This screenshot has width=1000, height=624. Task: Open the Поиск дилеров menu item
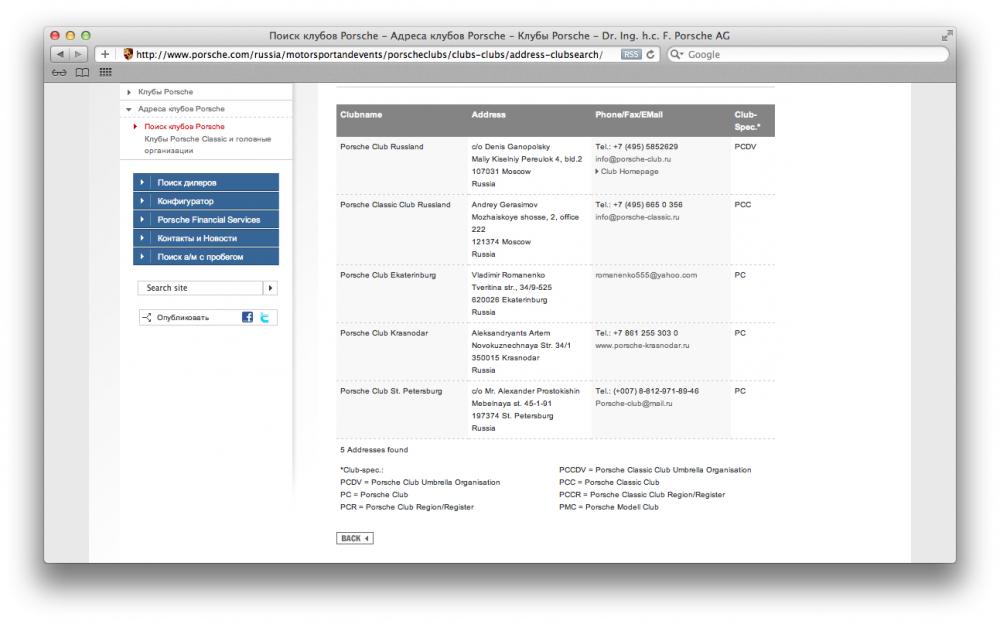[206, 182]
